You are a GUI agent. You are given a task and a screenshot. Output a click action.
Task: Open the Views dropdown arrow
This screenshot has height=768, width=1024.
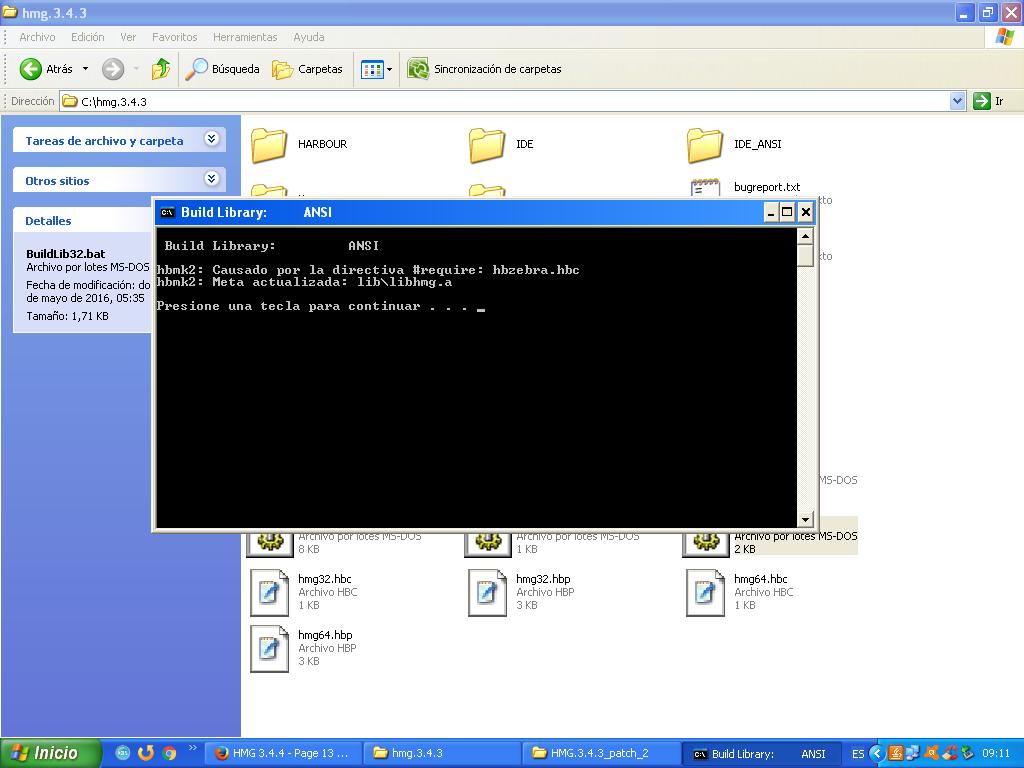(390, 69)
